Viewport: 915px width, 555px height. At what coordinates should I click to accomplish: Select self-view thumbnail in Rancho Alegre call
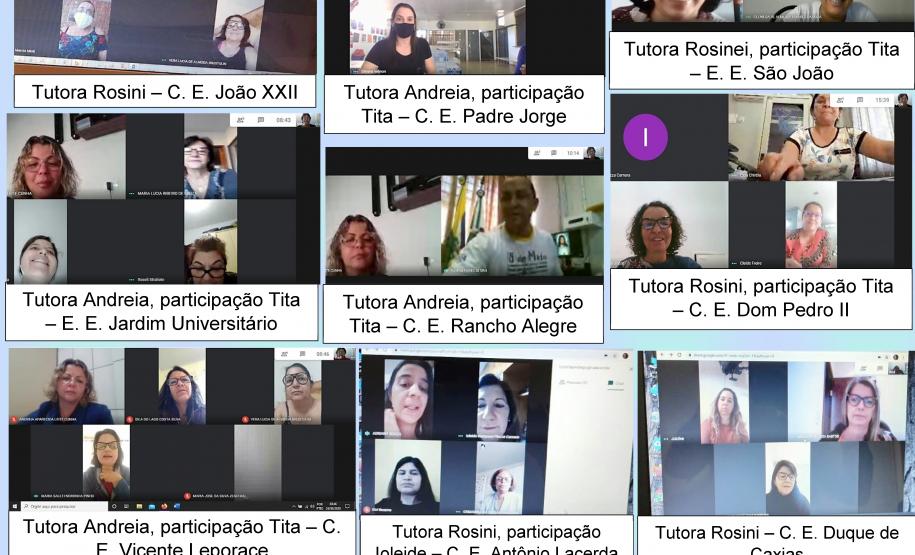coord(592,153)
